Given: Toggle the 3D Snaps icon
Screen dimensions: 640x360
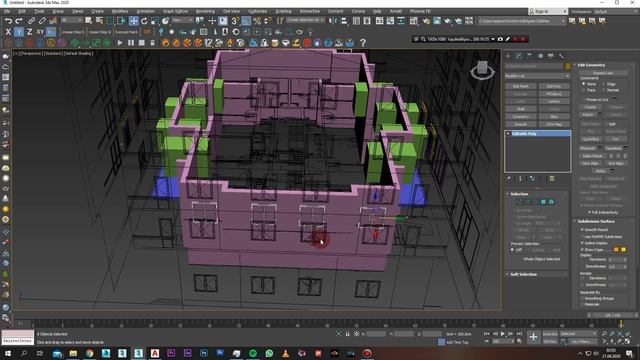Looking at the screenshot, I should [235, 20].
